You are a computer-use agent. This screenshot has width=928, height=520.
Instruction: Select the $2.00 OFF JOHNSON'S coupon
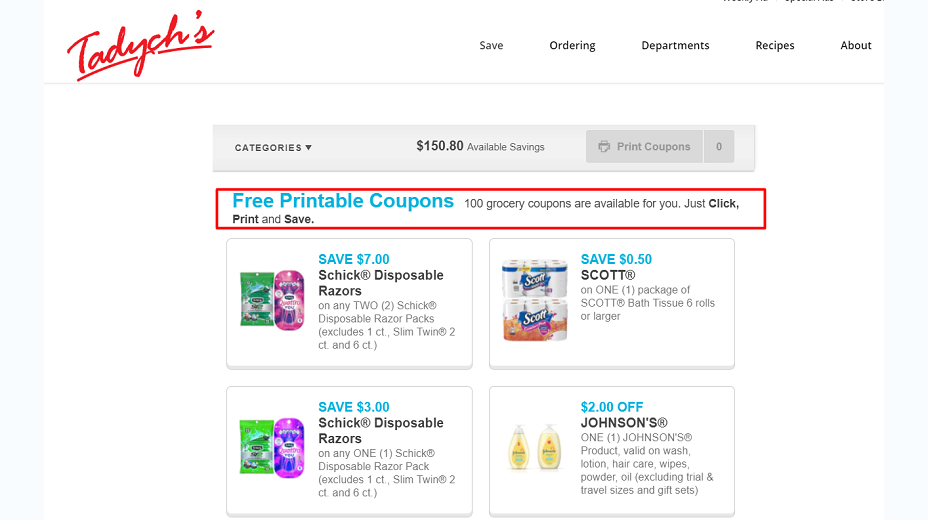[x=612, y=451]
